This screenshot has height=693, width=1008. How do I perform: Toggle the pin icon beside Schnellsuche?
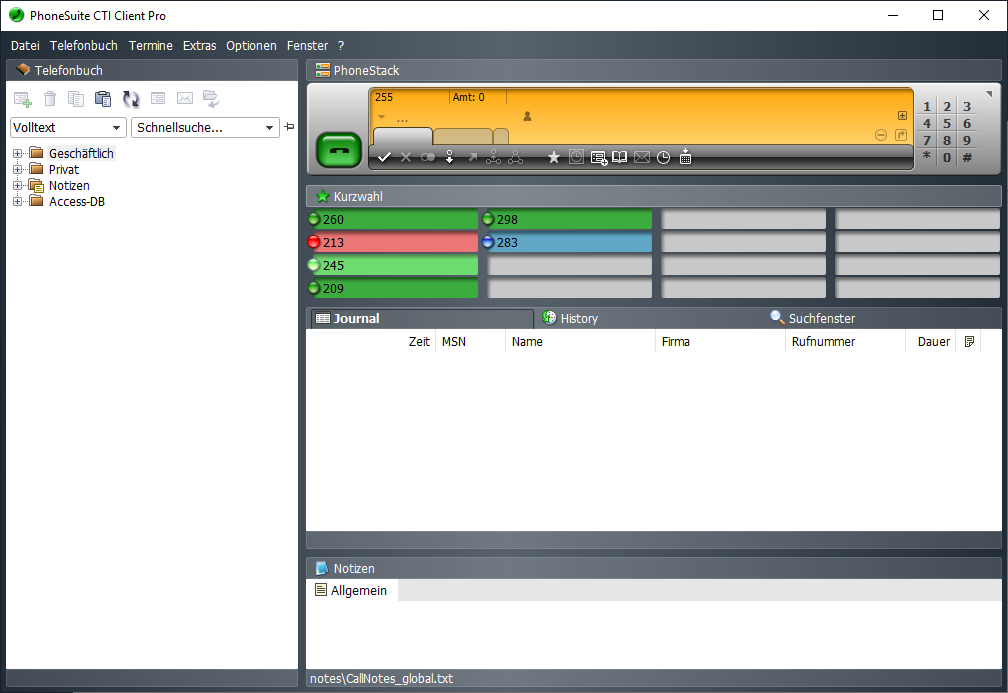pyautogui.click(x=290, y=127)
